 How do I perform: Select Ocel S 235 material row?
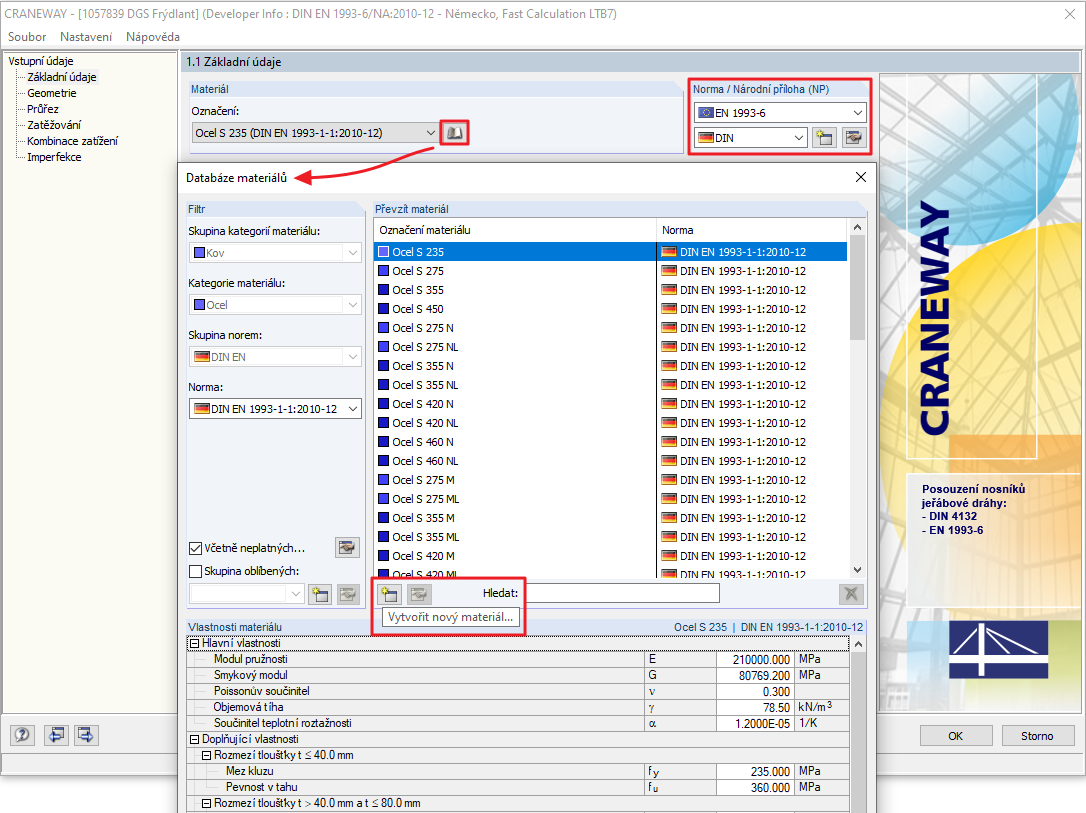point(610,252)
